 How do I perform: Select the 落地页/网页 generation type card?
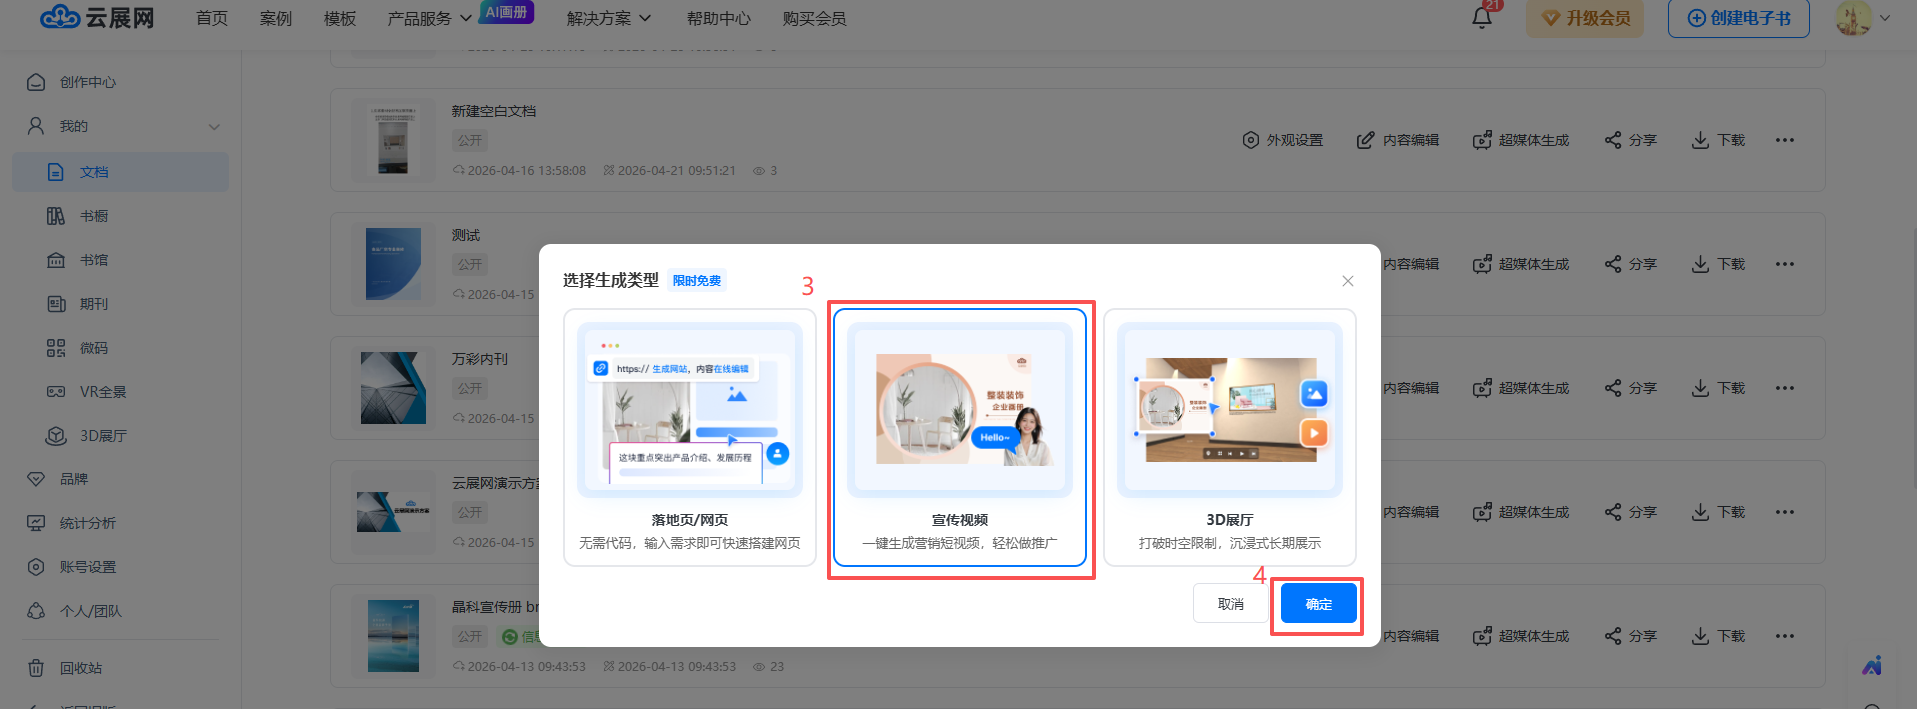point(689,437)
